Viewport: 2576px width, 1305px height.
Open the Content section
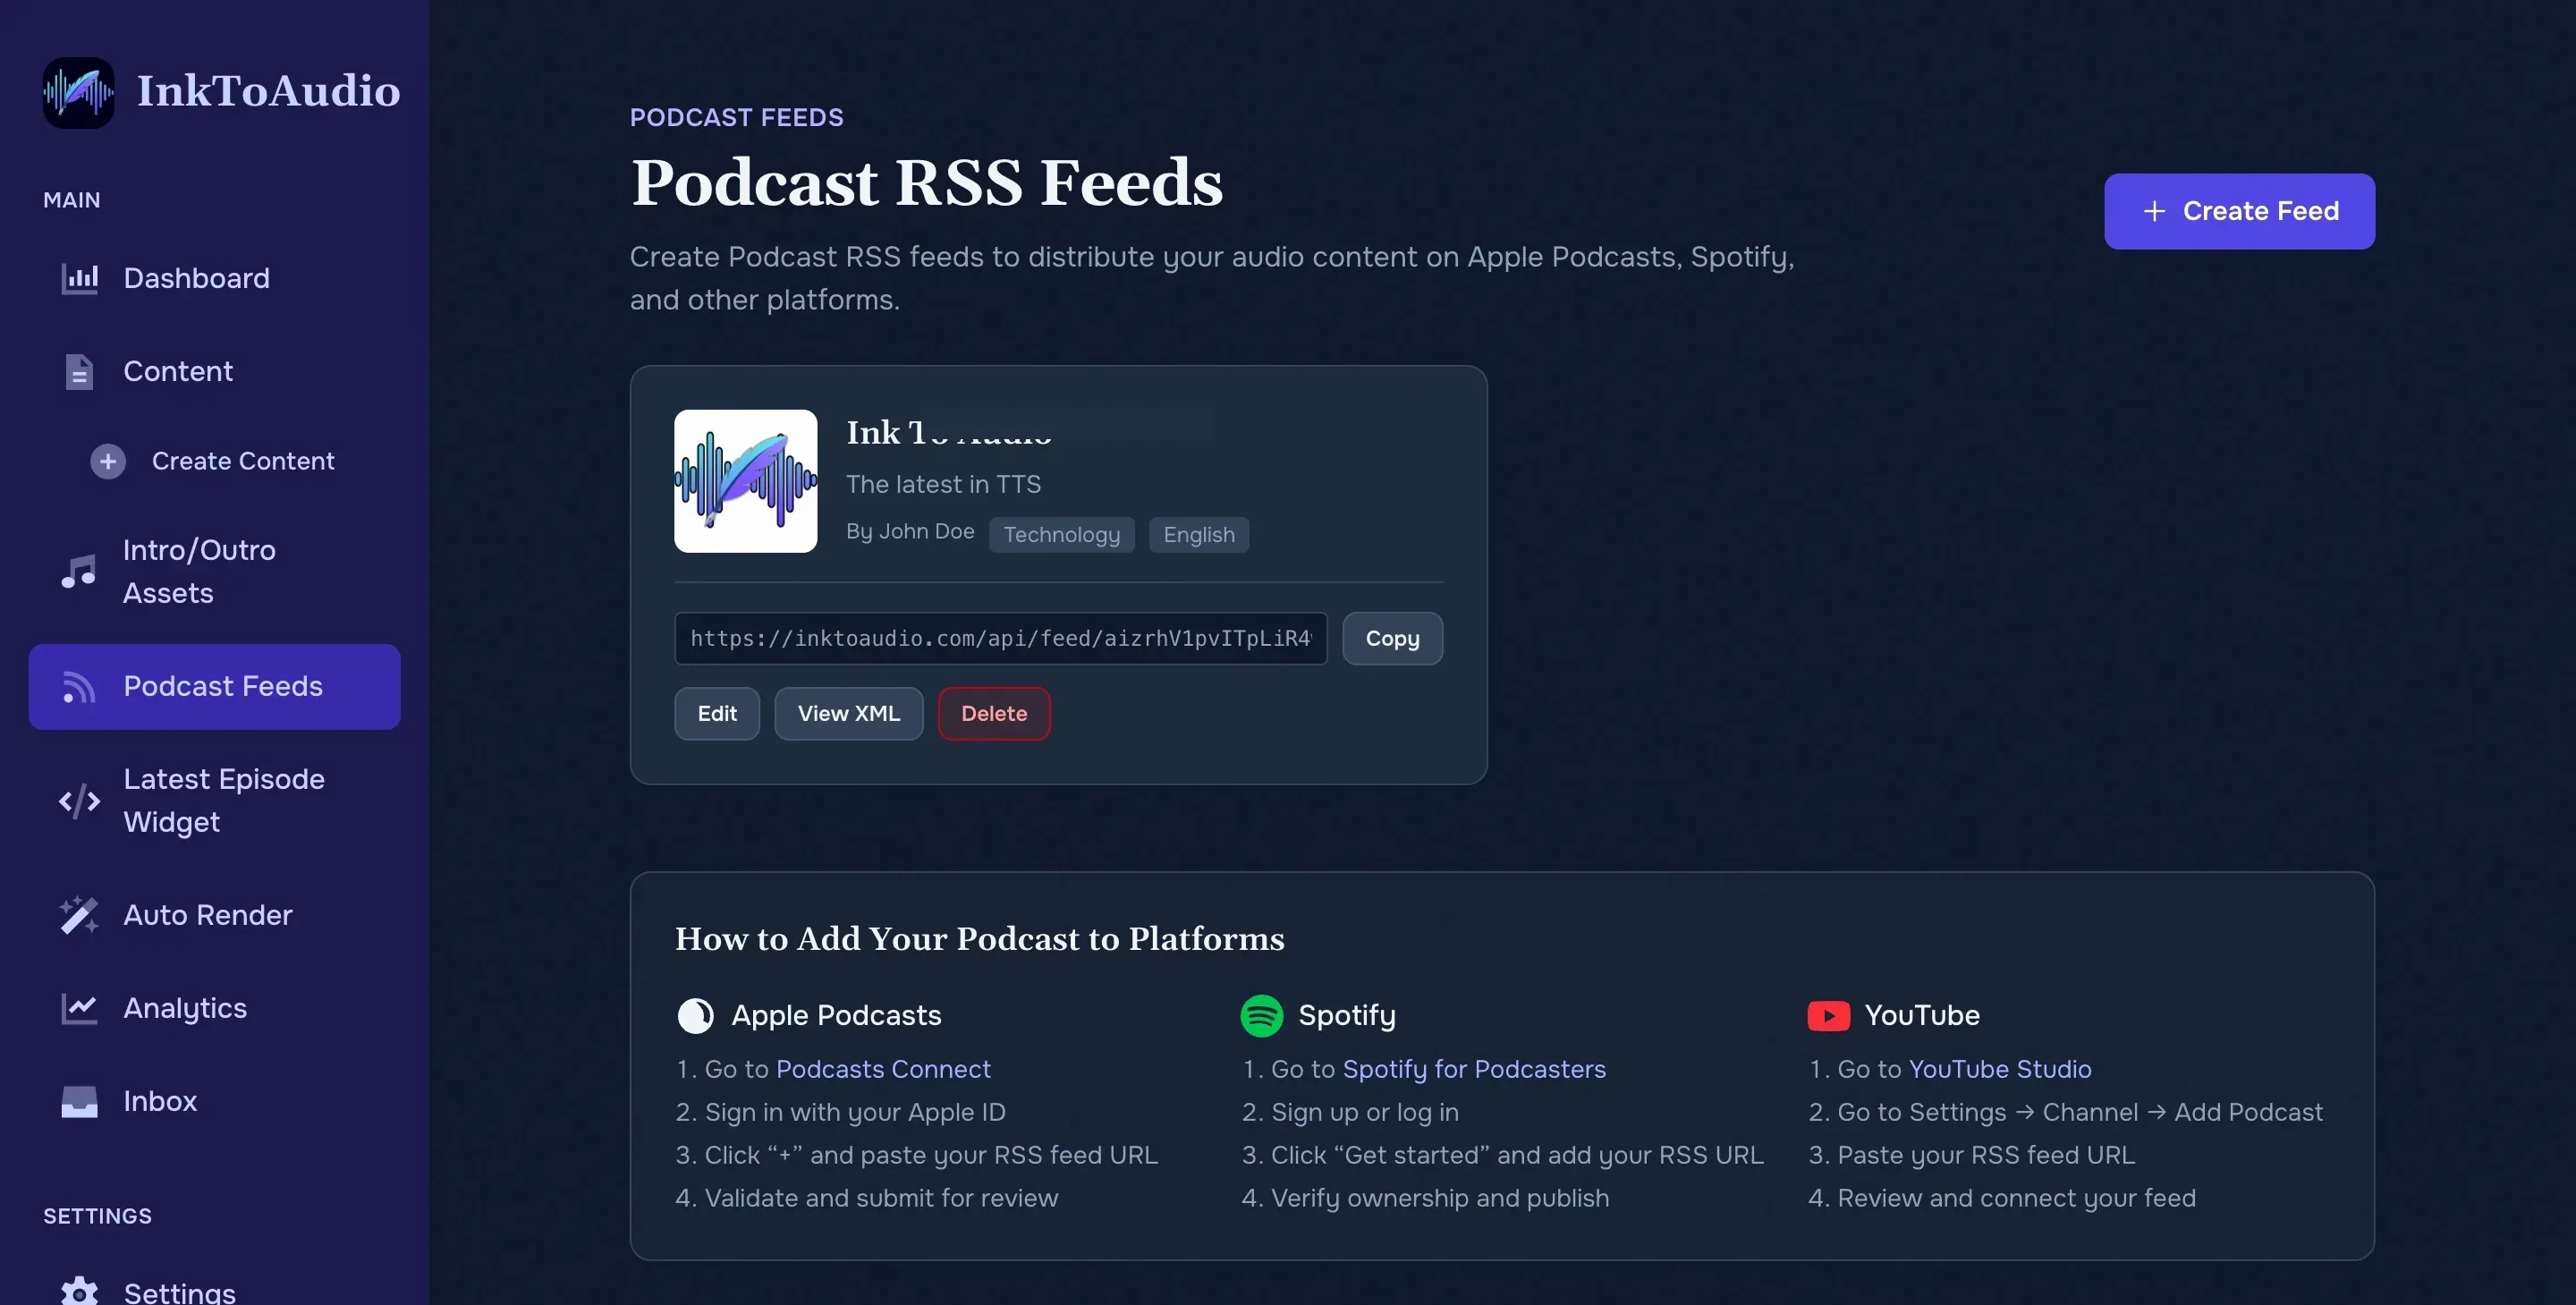214,371
